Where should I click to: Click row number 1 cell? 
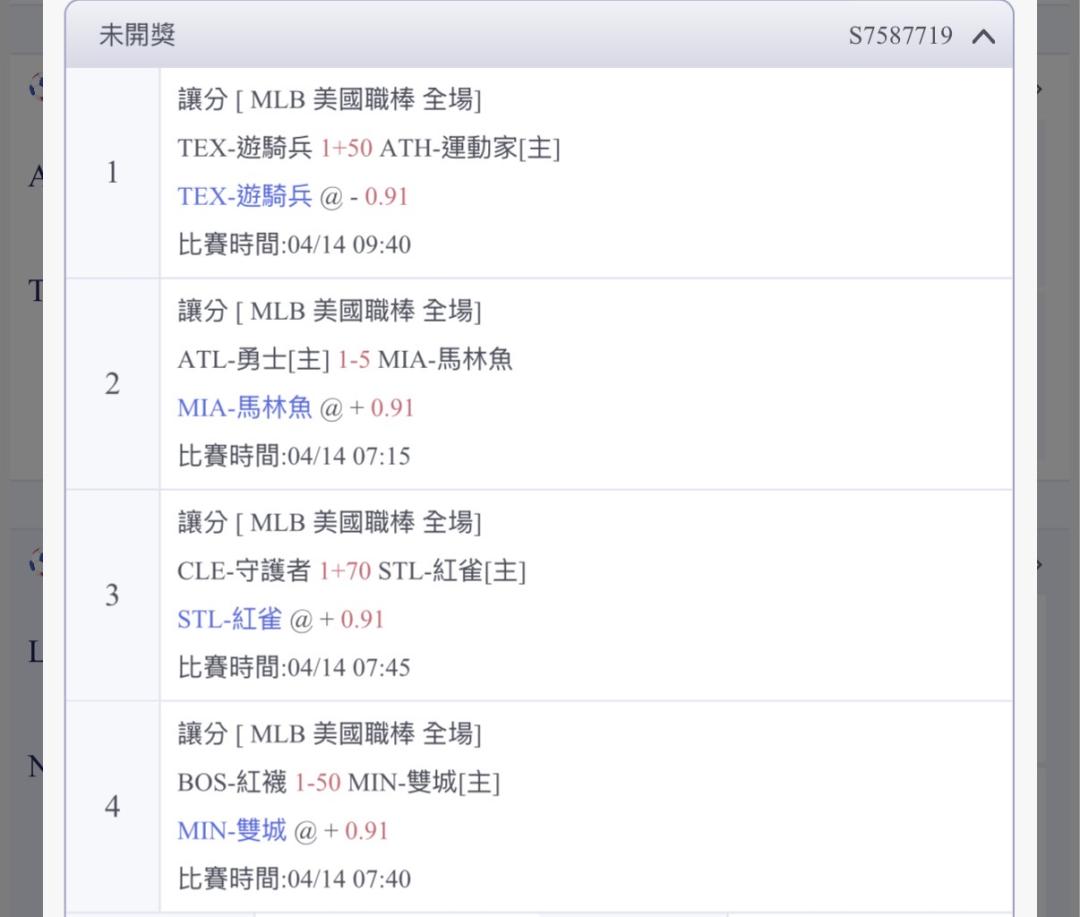(x=112, y=173)
